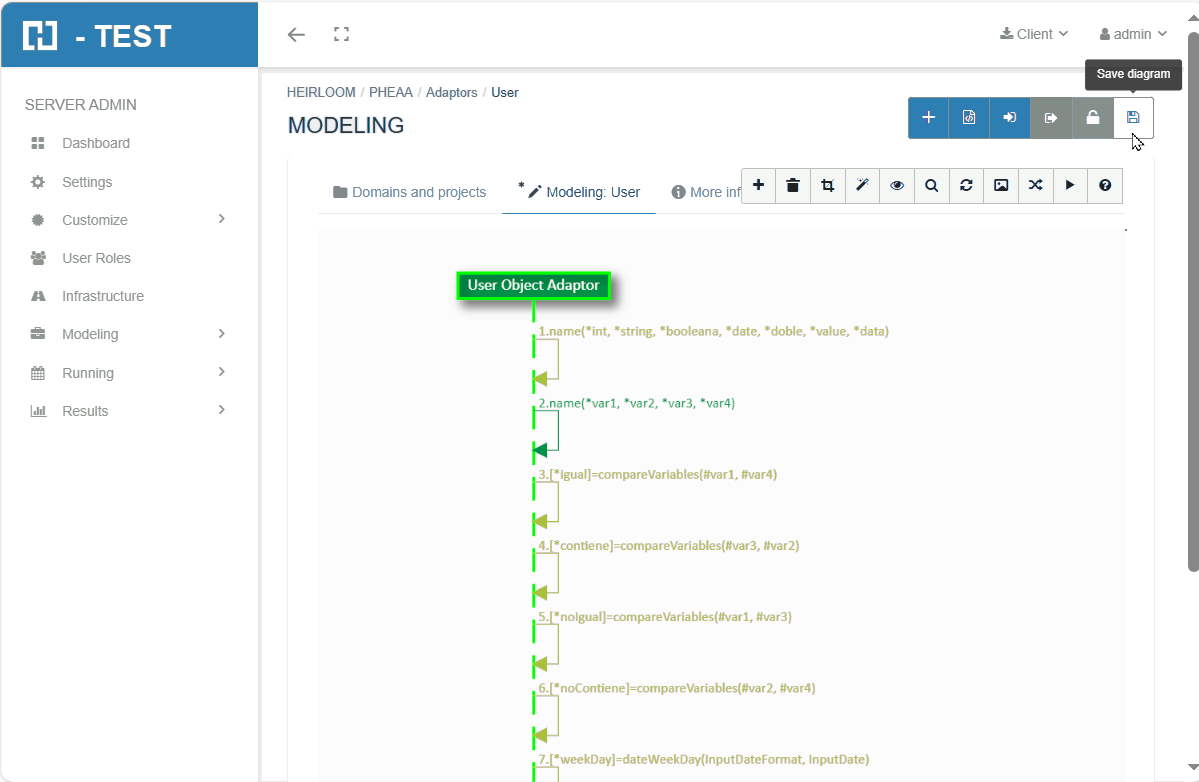The height and width of the screenshot is (782, 1199).
Task: Switch to Domains and projects tab
Action: (x=409, y=192)
